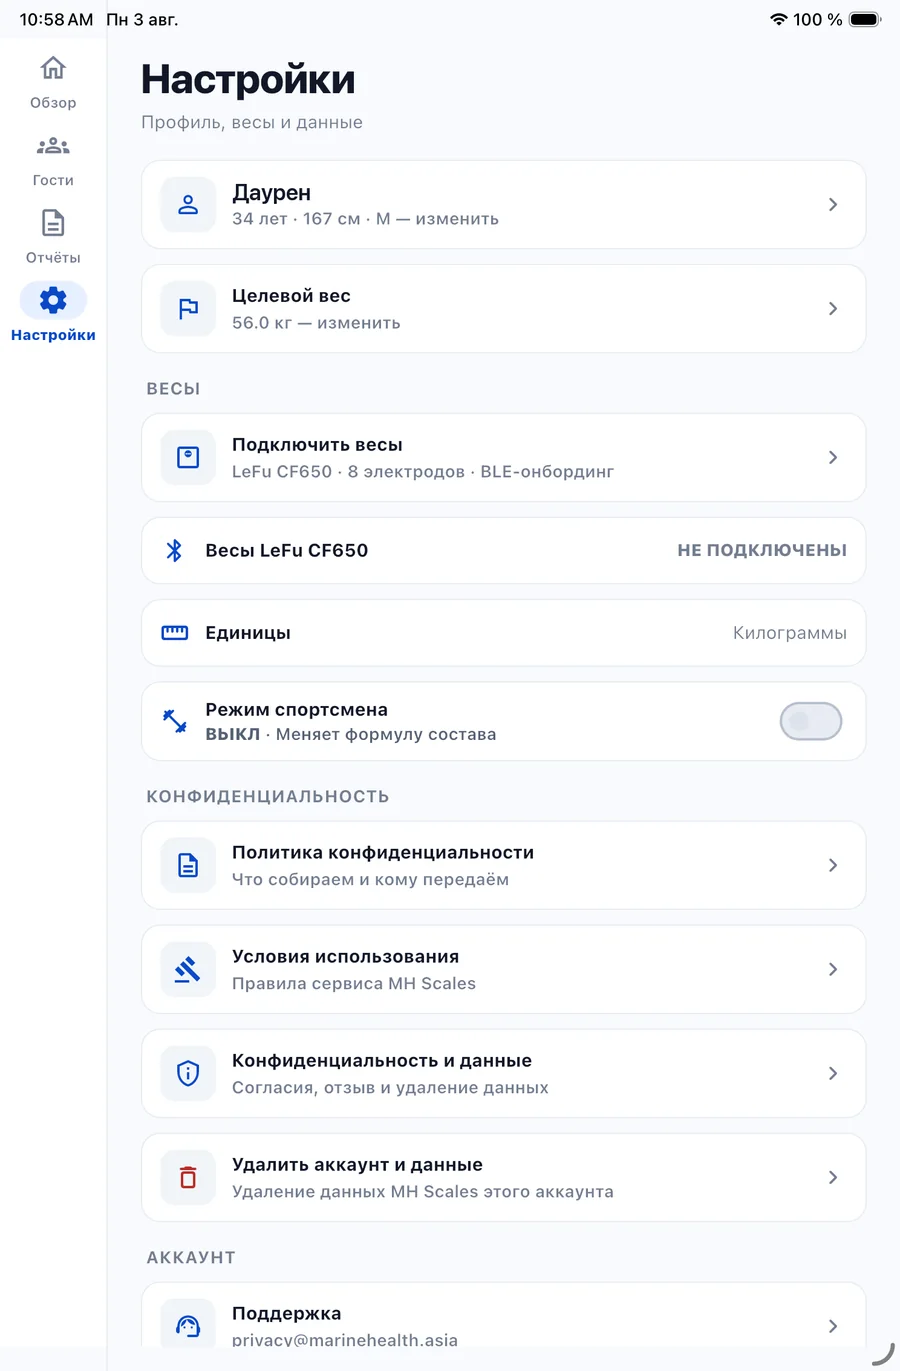Screen dimensions: 900x1371
Task: Tap the Пн 3 авг. date in status bar
Action: tap(142, 19)
